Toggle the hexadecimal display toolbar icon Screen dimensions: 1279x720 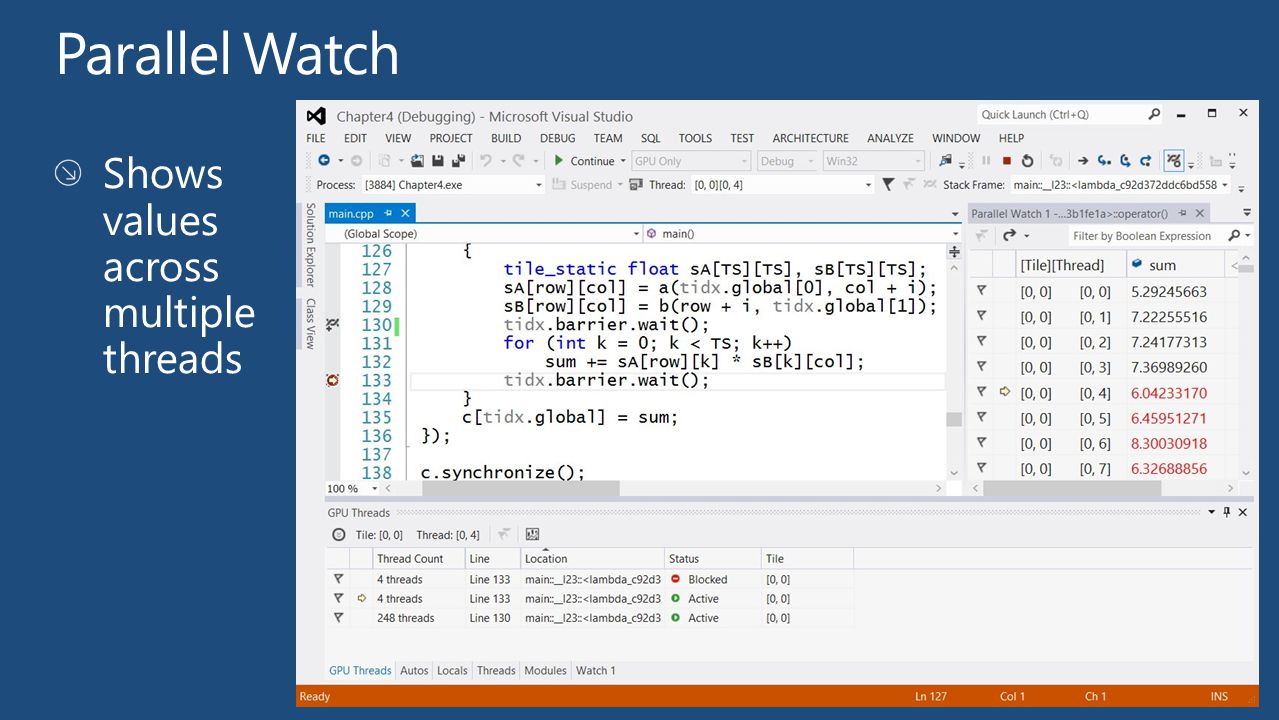[x=1174, y=160]
